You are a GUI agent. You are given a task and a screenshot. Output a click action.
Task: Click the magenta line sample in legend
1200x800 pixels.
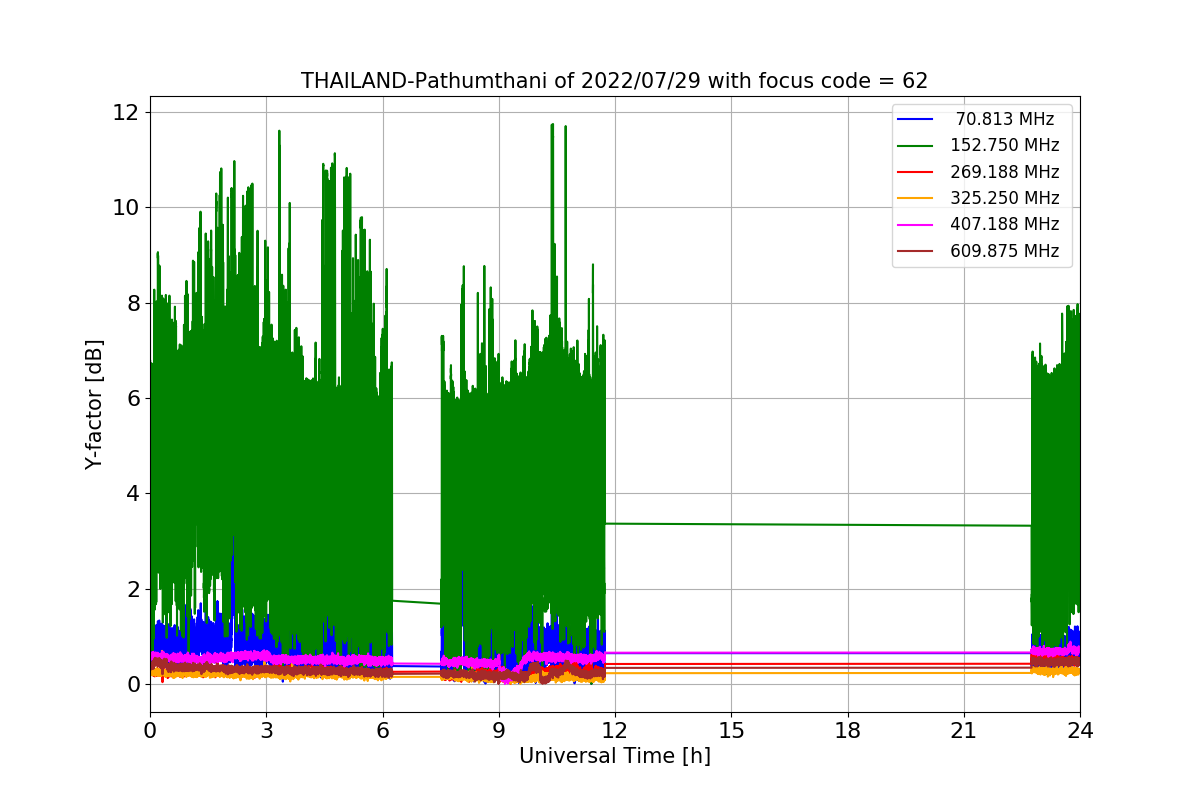pyautogui.click(x=916, y=225)
